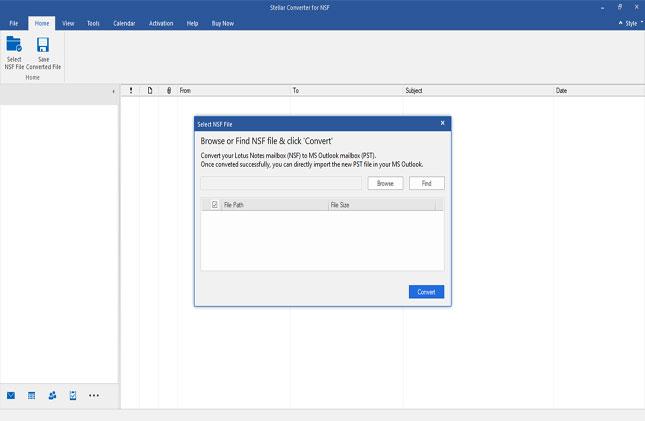
Task: Open the Mail view icon in bottom bar
Action: click(11, 396)
